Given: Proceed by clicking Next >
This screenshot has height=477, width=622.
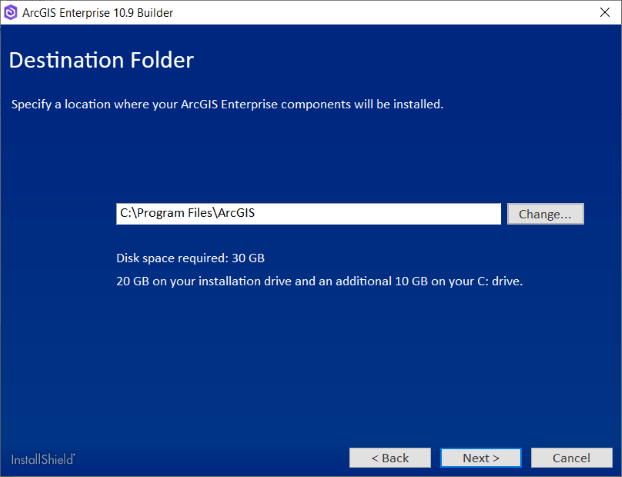Looking at the screenshot, I should coord(481,457).
